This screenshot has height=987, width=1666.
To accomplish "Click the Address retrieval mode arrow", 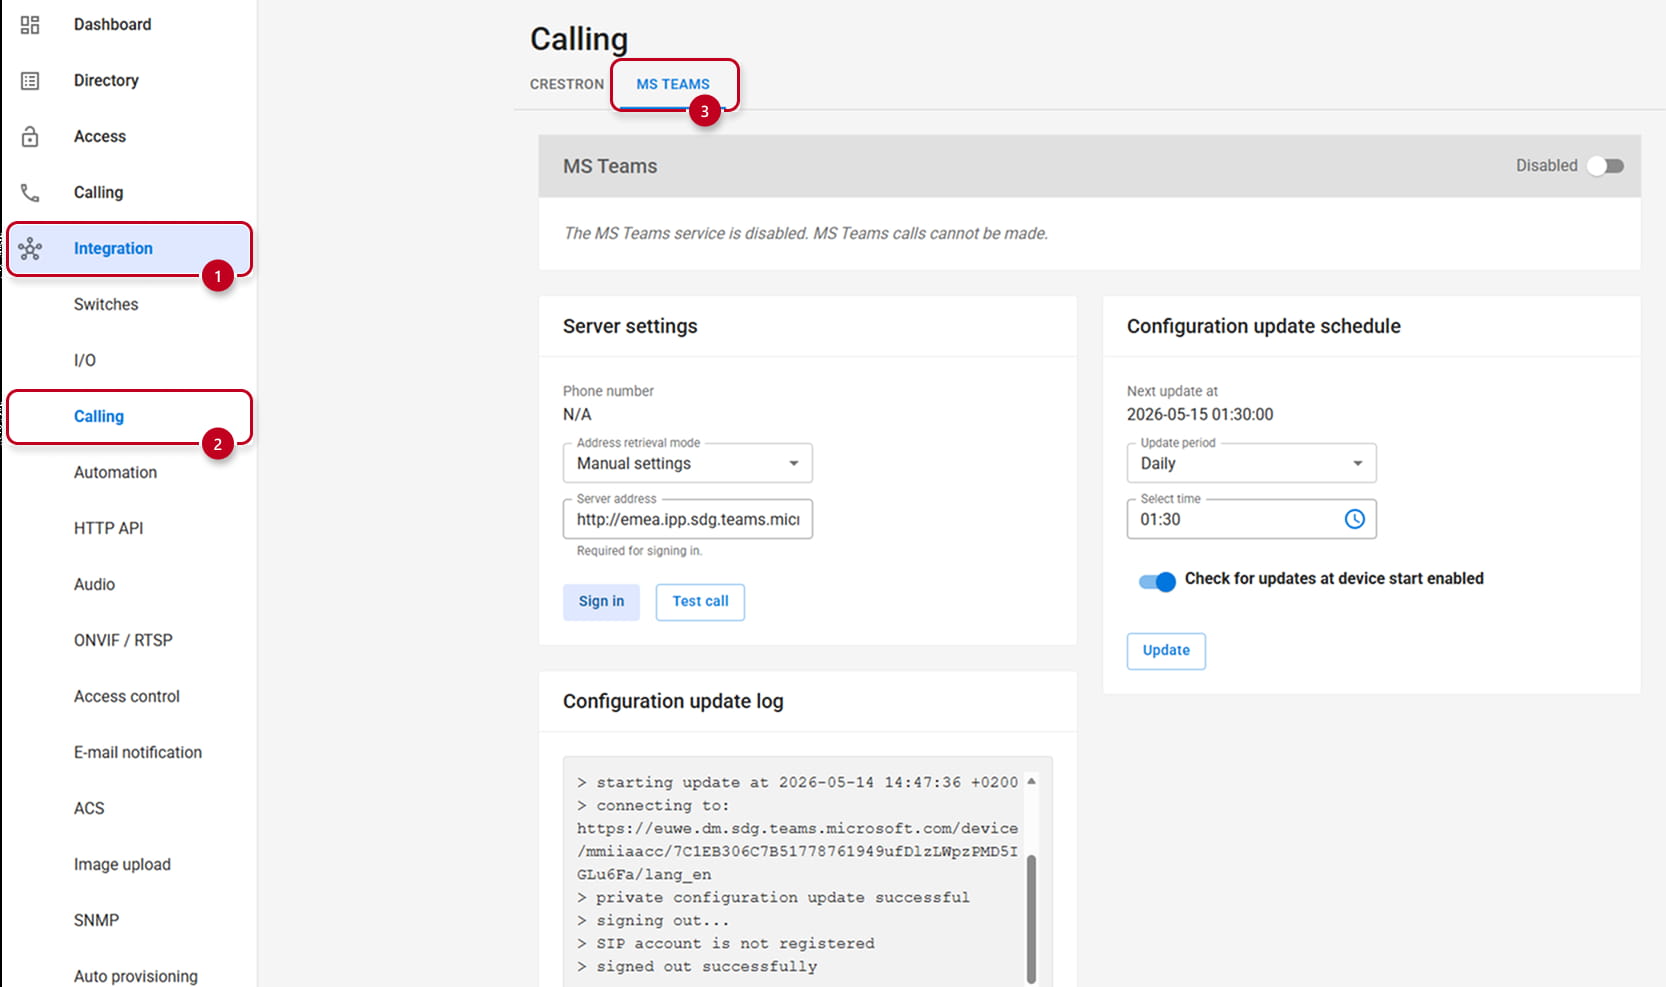I will click(793, 463).
